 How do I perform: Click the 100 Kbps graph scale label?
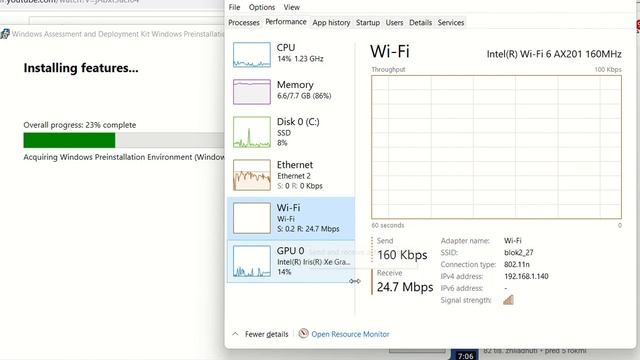(x=608, y=69)
